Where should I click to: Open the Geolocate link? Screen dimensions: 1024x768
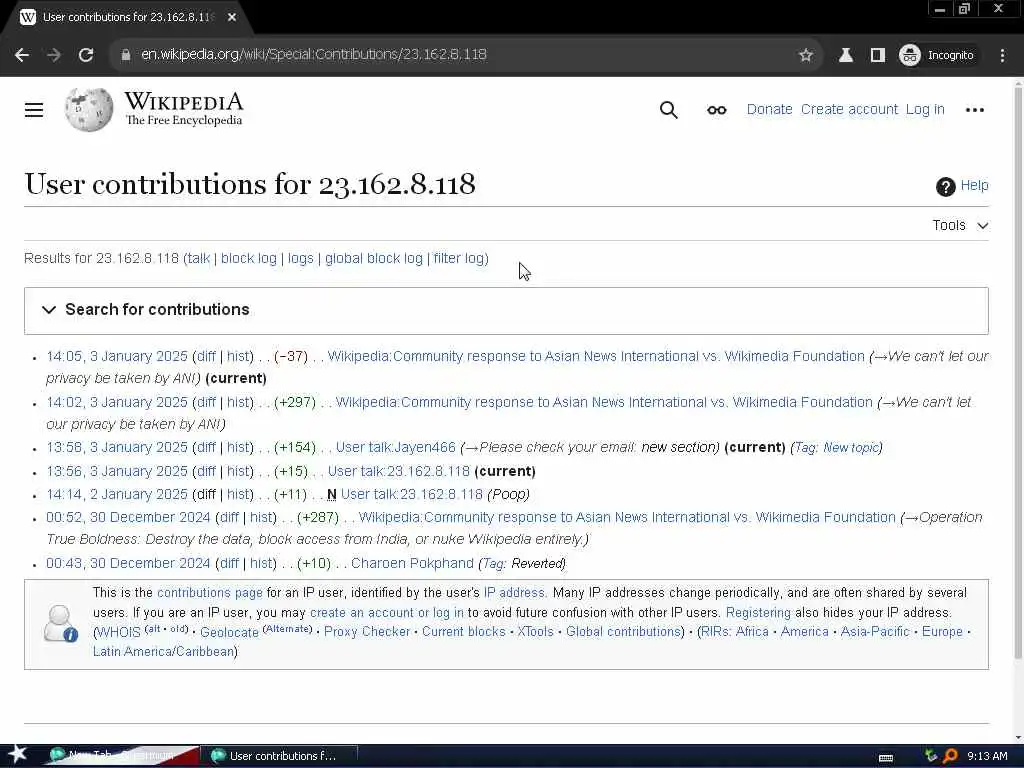coord(229,632)
